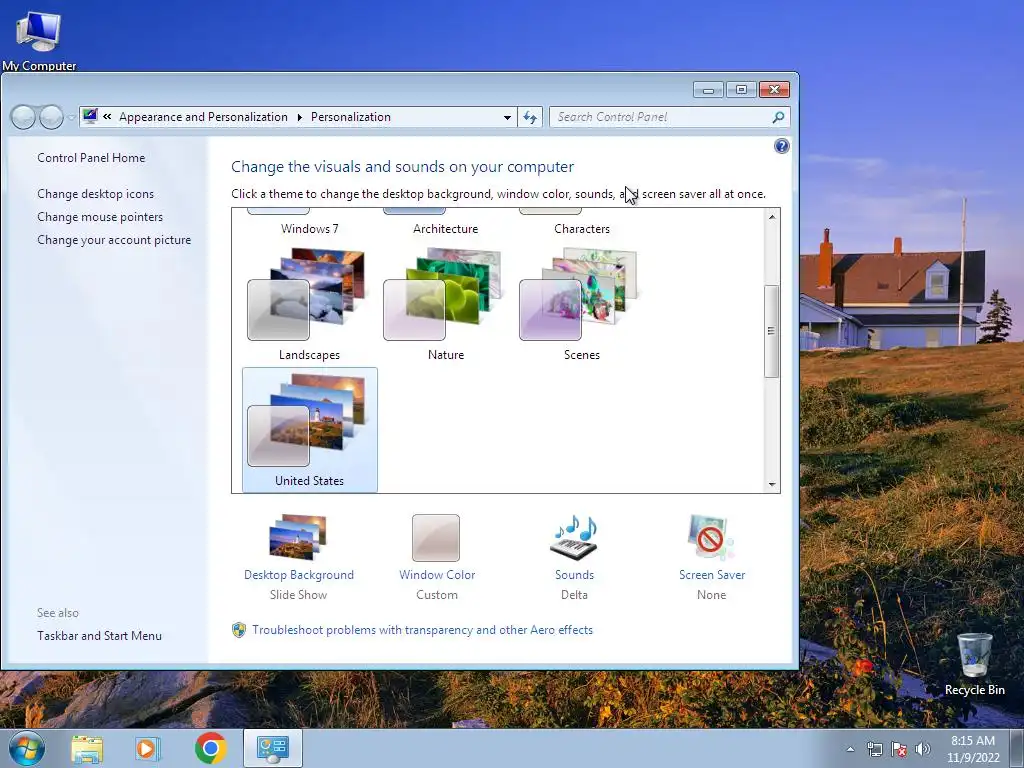Click the theme list scrollbar thumb
Screen dimensions: 1024x768
pos(772,331)
